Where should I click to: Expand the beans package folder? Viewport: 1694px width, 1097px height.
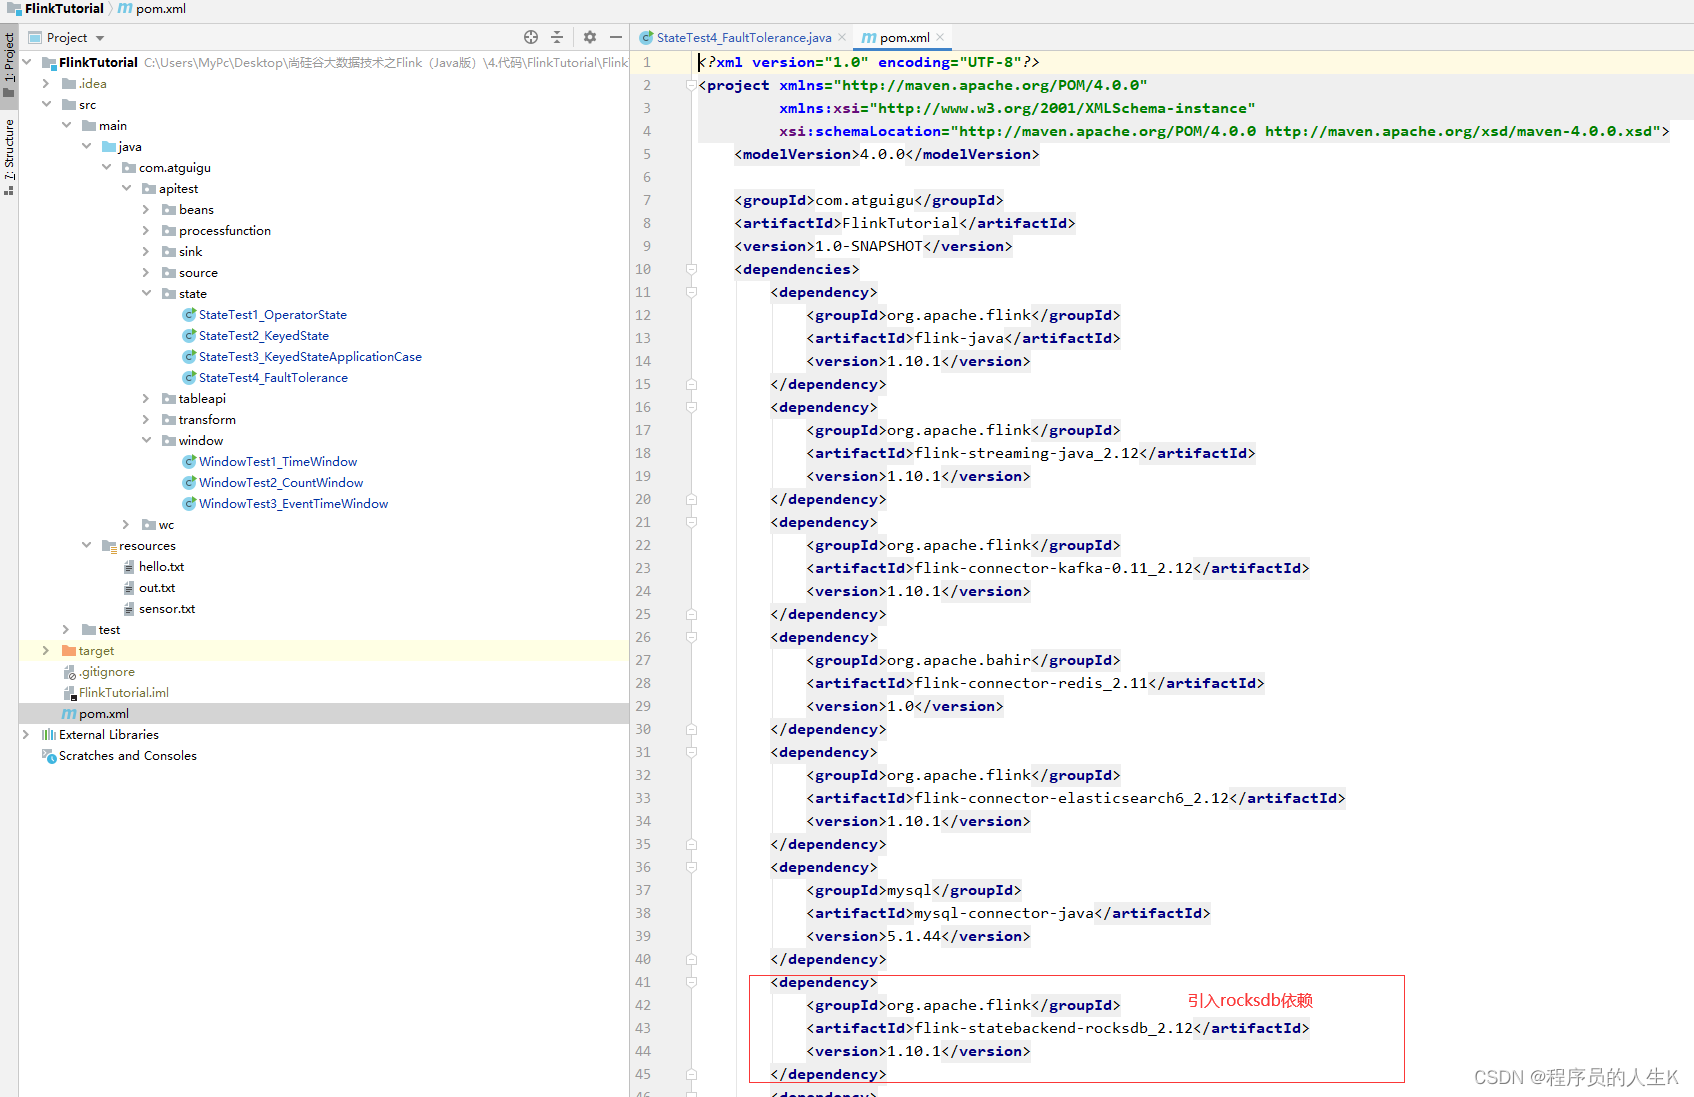pos(146,210)
